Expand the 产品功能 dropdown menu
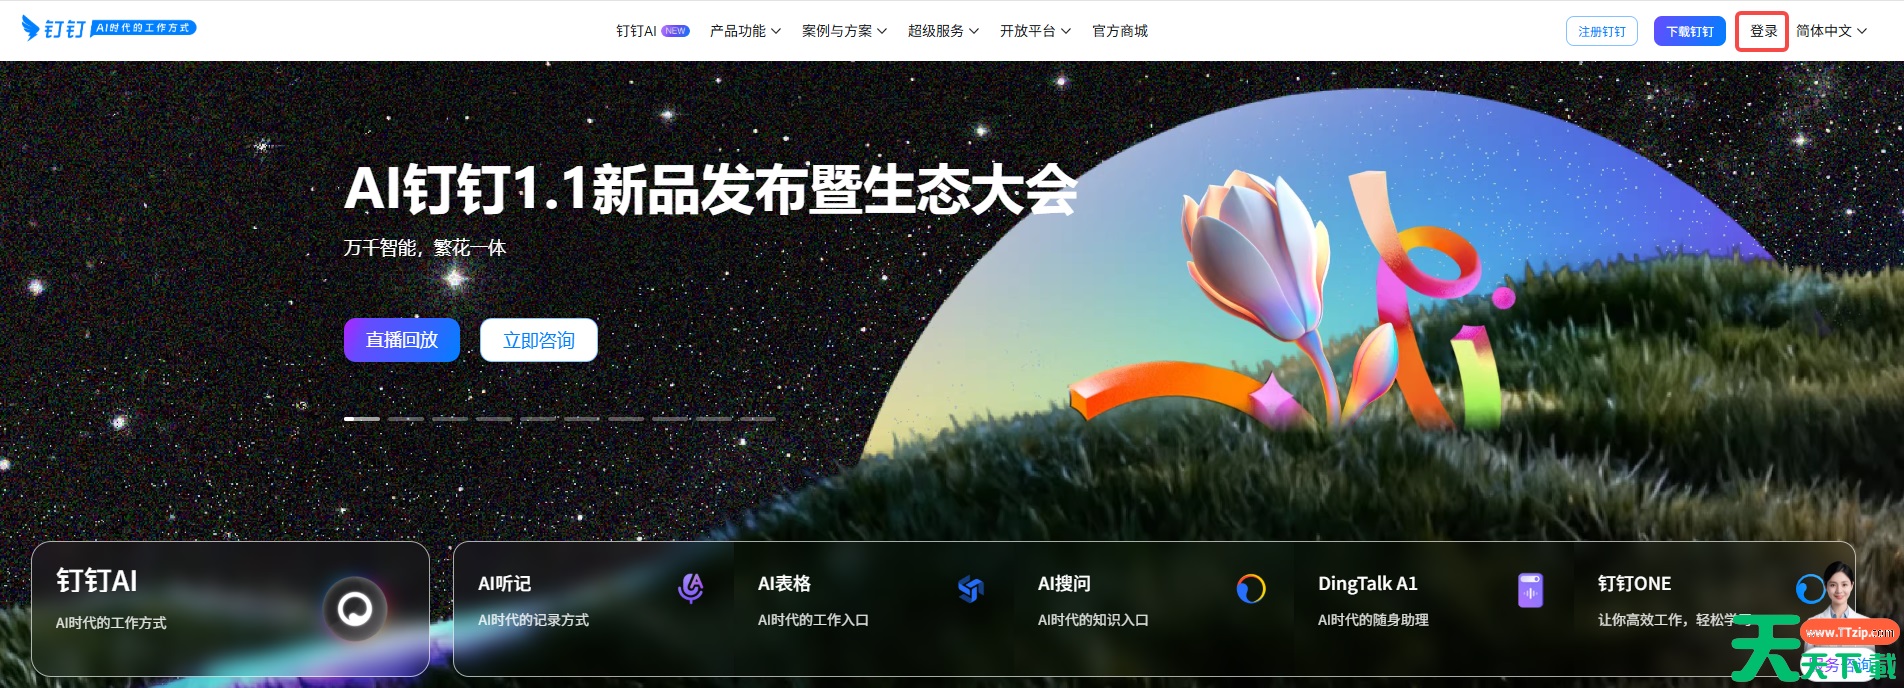 [745, 31]
